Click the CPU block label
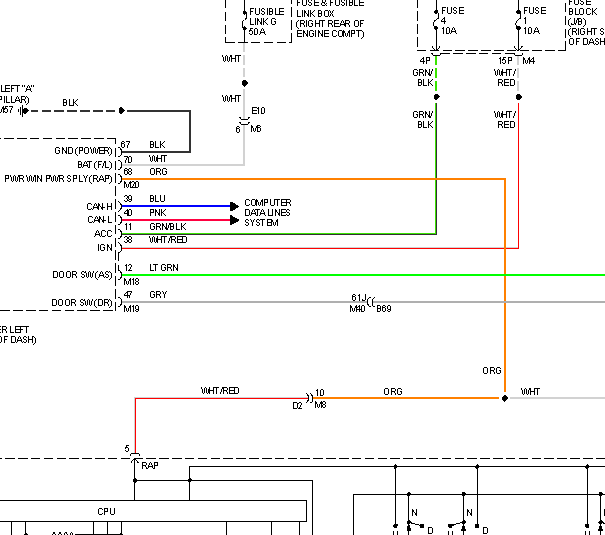The image size is (605, 535). pos(106,511)
